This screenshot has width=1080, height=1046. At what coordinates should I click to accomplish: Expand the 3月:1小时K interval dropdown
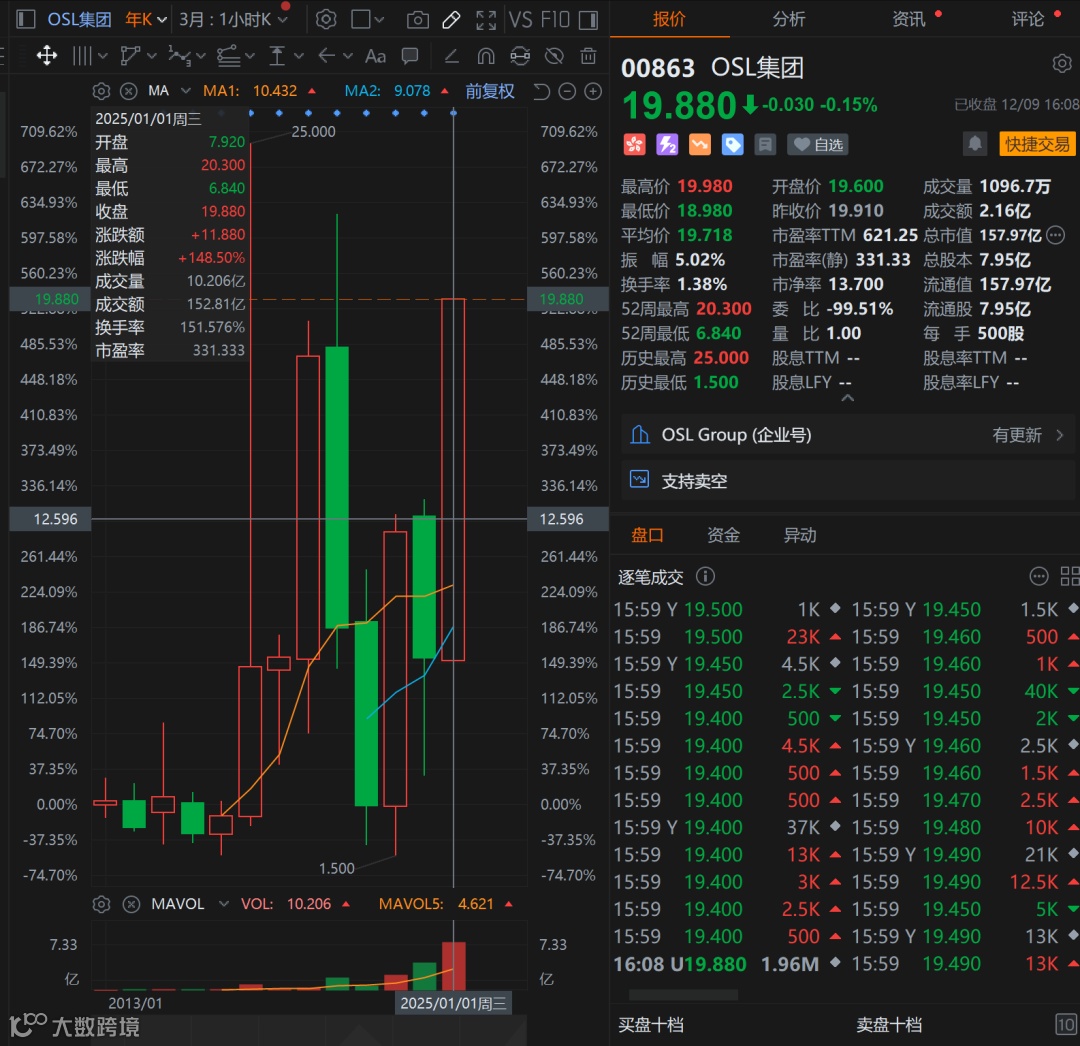[233, 19]
